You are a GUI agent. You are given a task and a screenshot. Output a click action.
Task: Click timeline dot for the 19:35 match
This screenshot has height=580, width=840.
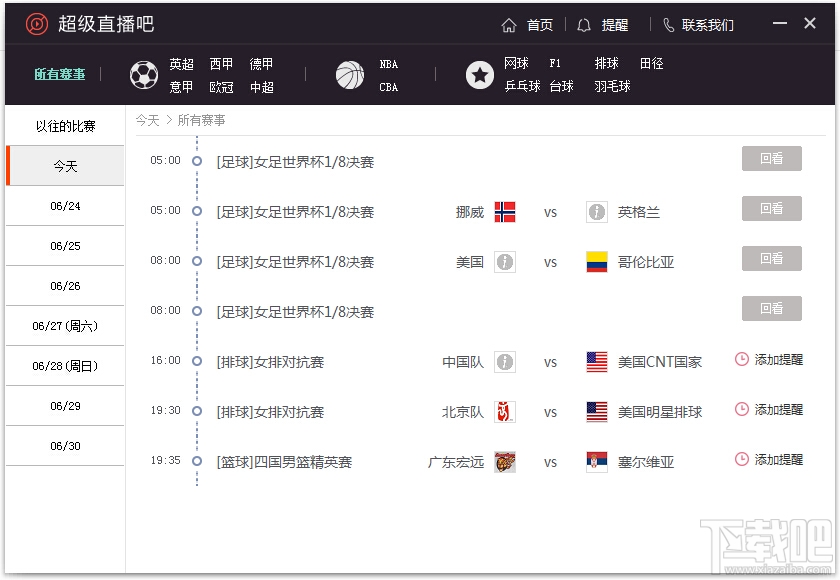coord(197,461)
